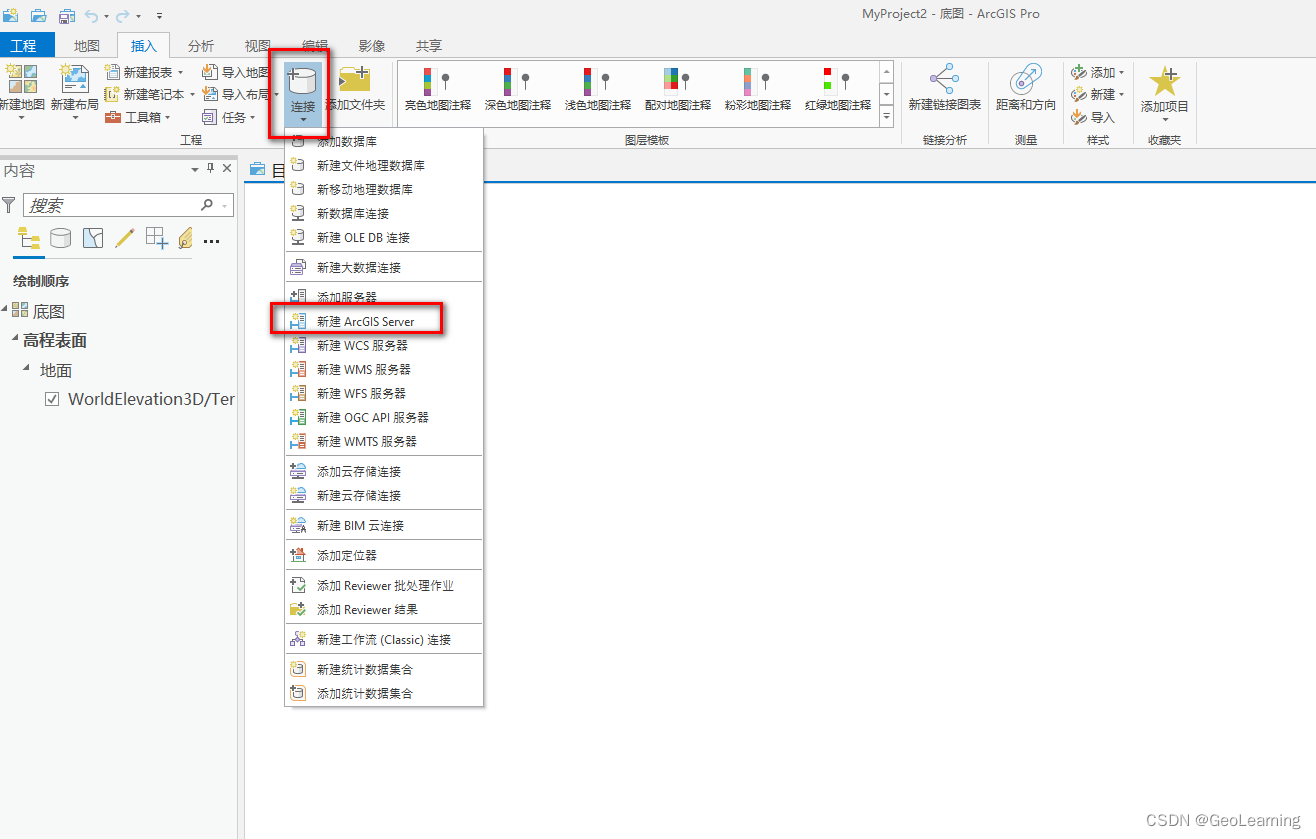Viewport: 1316px width, 839px height.
Task: Open the 连接 dropdown arrow
Action: tap(302, 119)
